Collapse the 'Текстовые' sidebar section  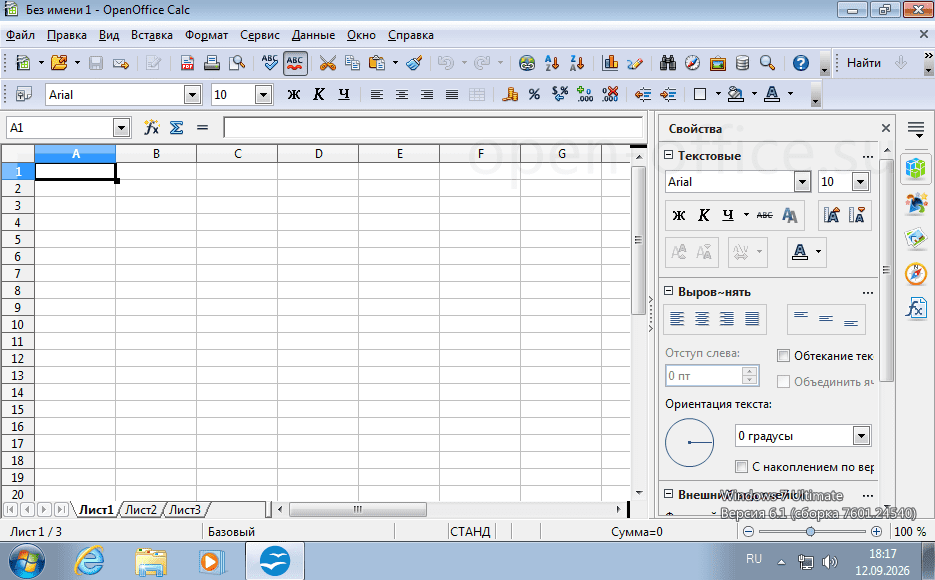(x=668, y=155)
